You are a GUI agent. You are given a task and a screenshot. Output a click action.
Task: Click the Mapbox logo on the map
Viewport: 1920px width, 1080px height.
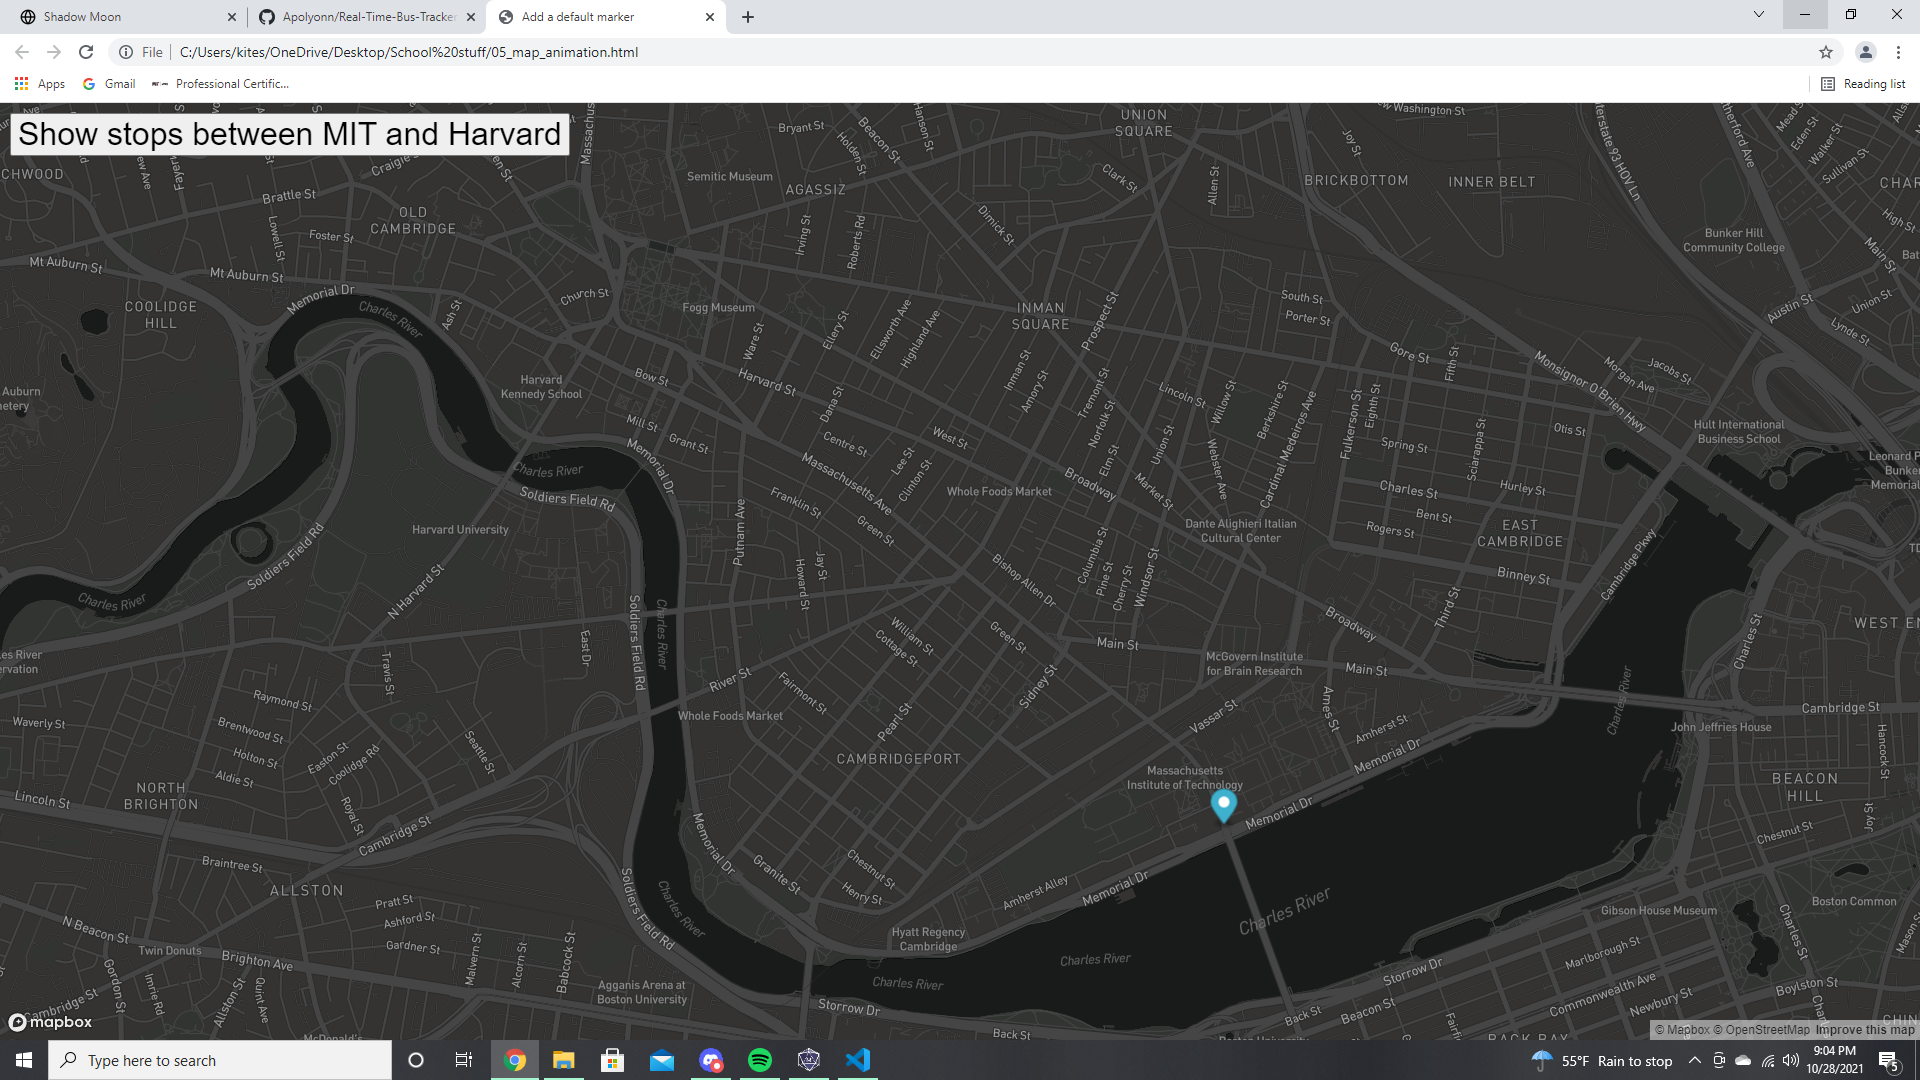coord(49,1022)
